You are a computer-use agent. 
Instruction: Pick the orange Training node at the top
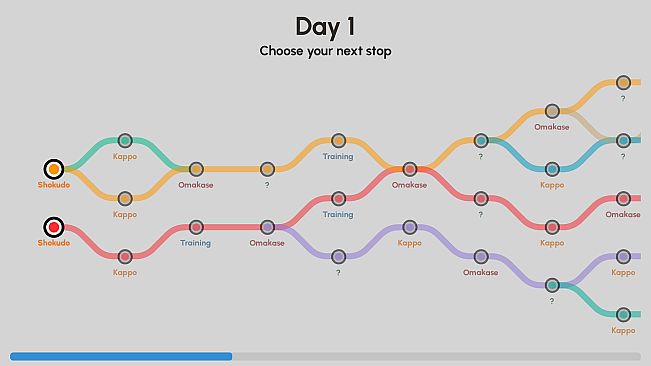[x=338, y=141]
